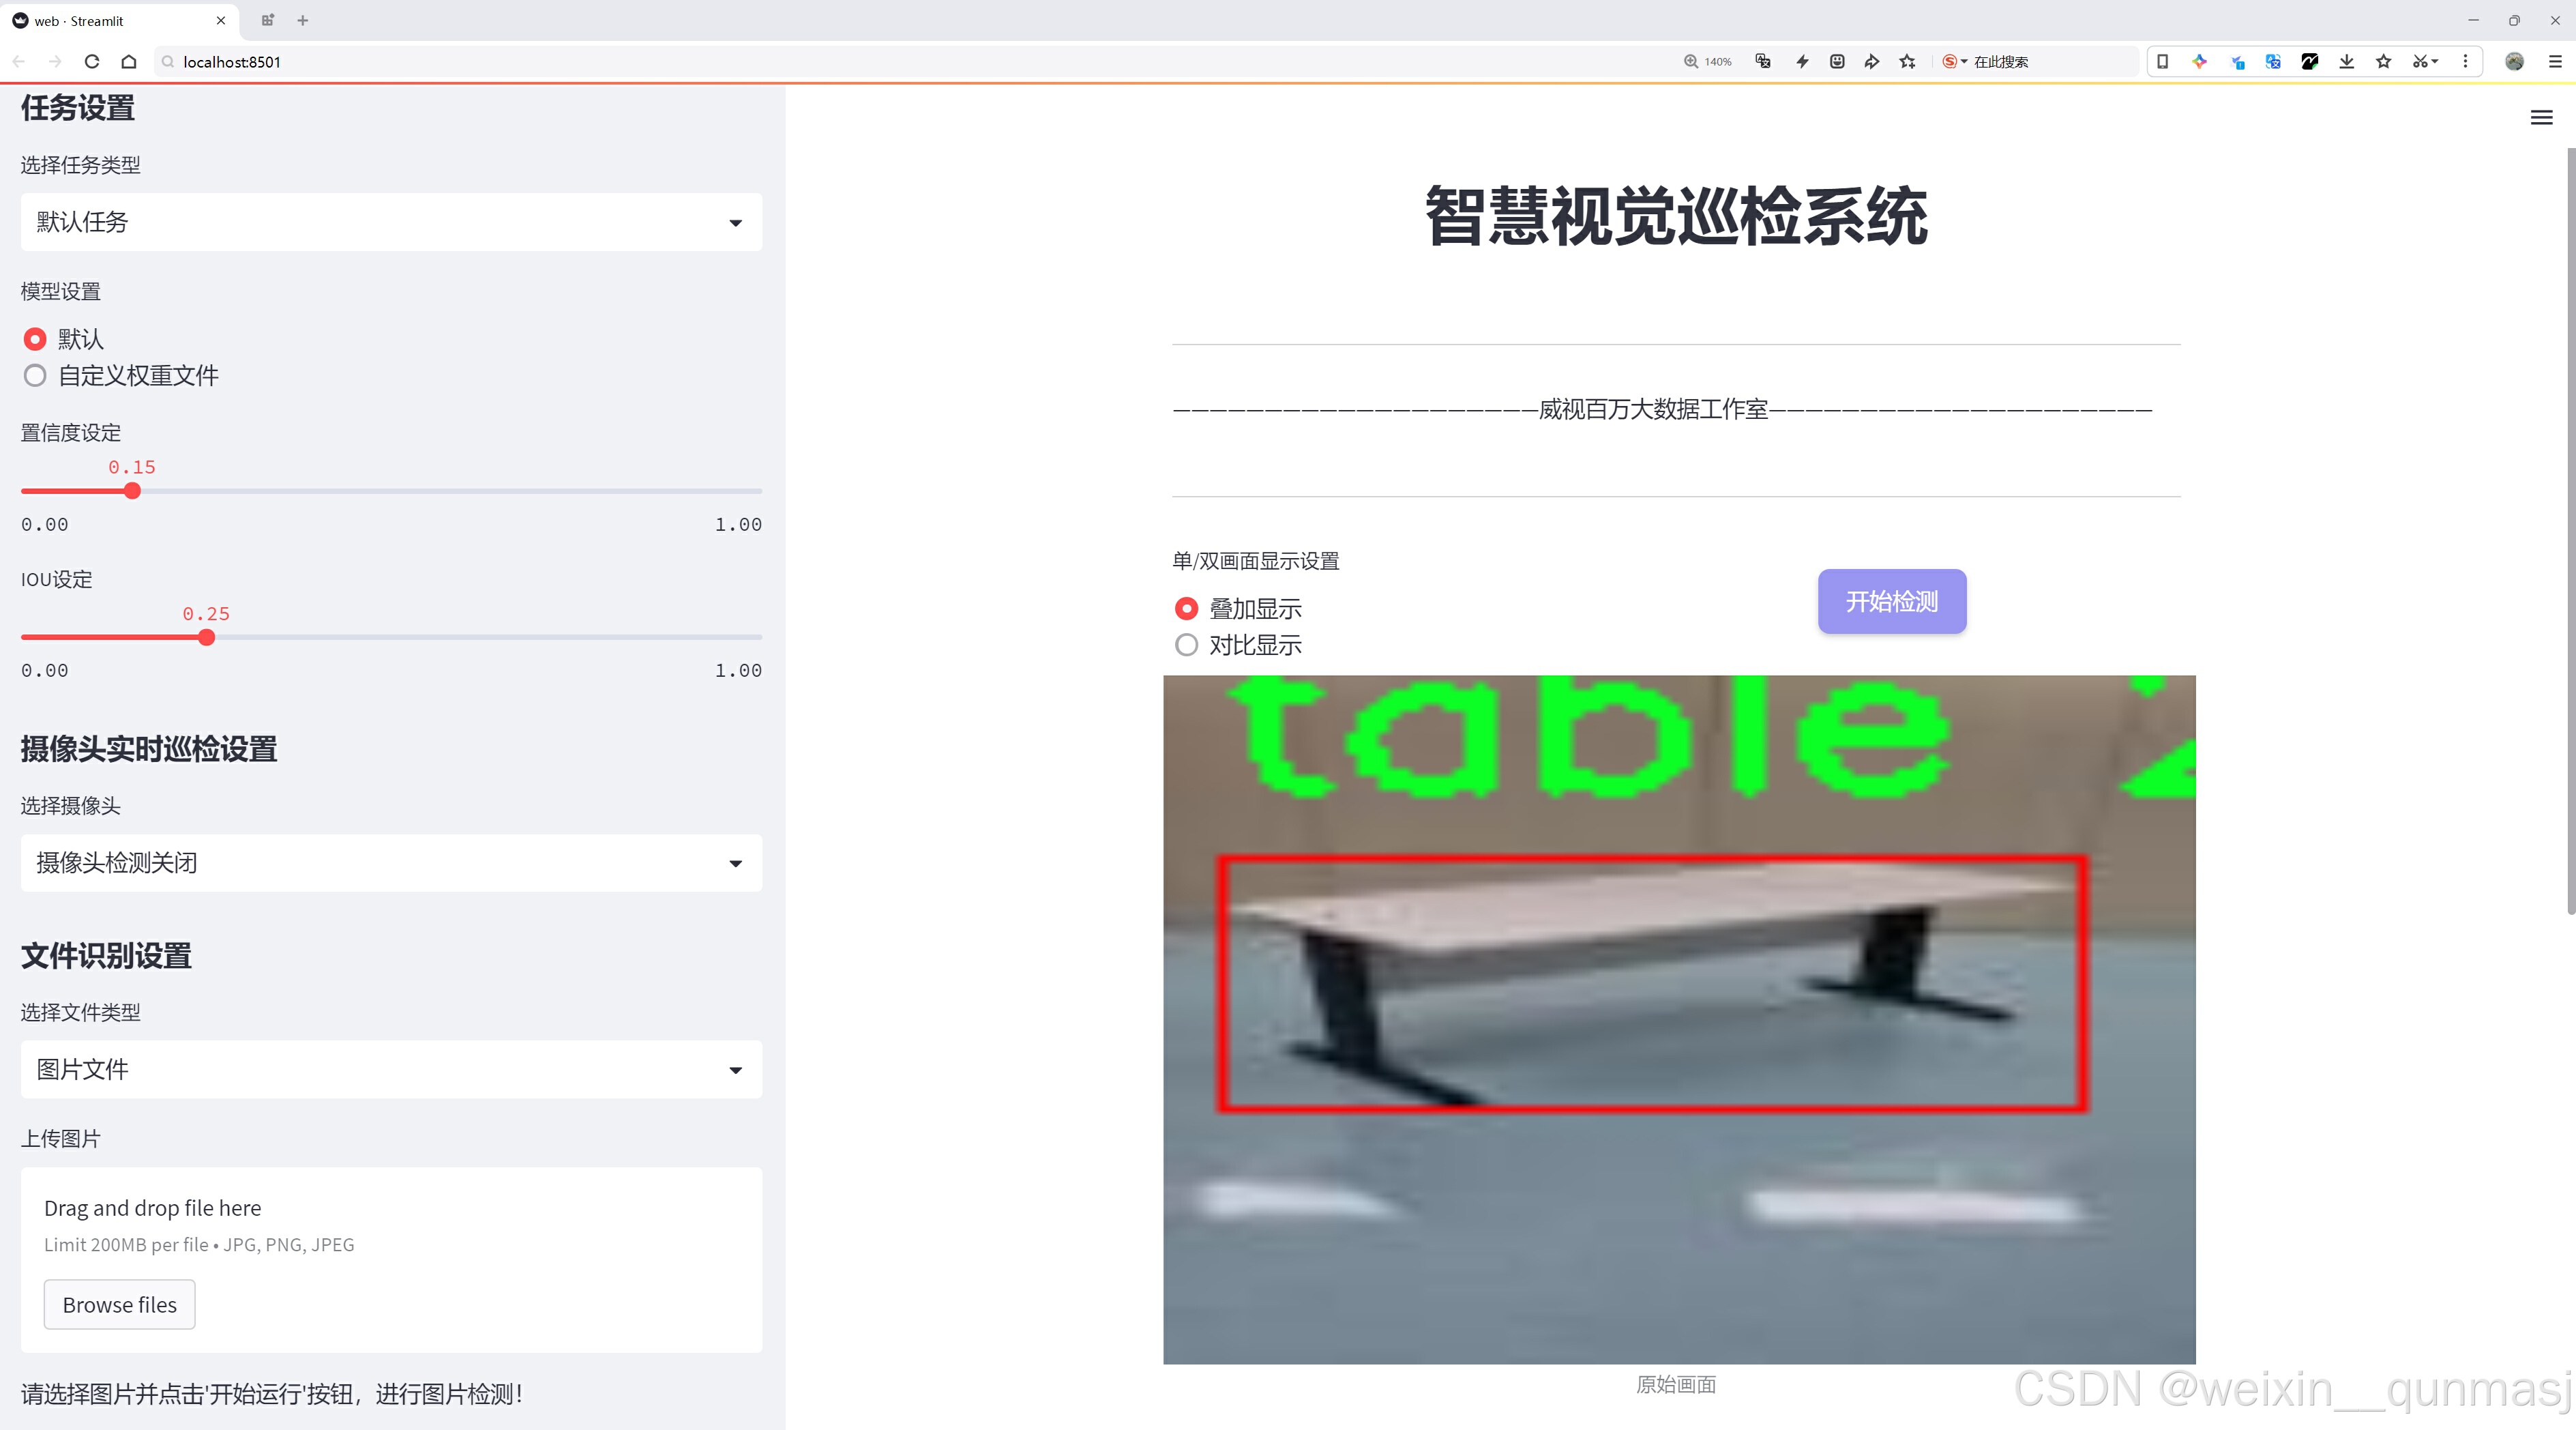Click the translate page icon in address bar

[1763, 62]
